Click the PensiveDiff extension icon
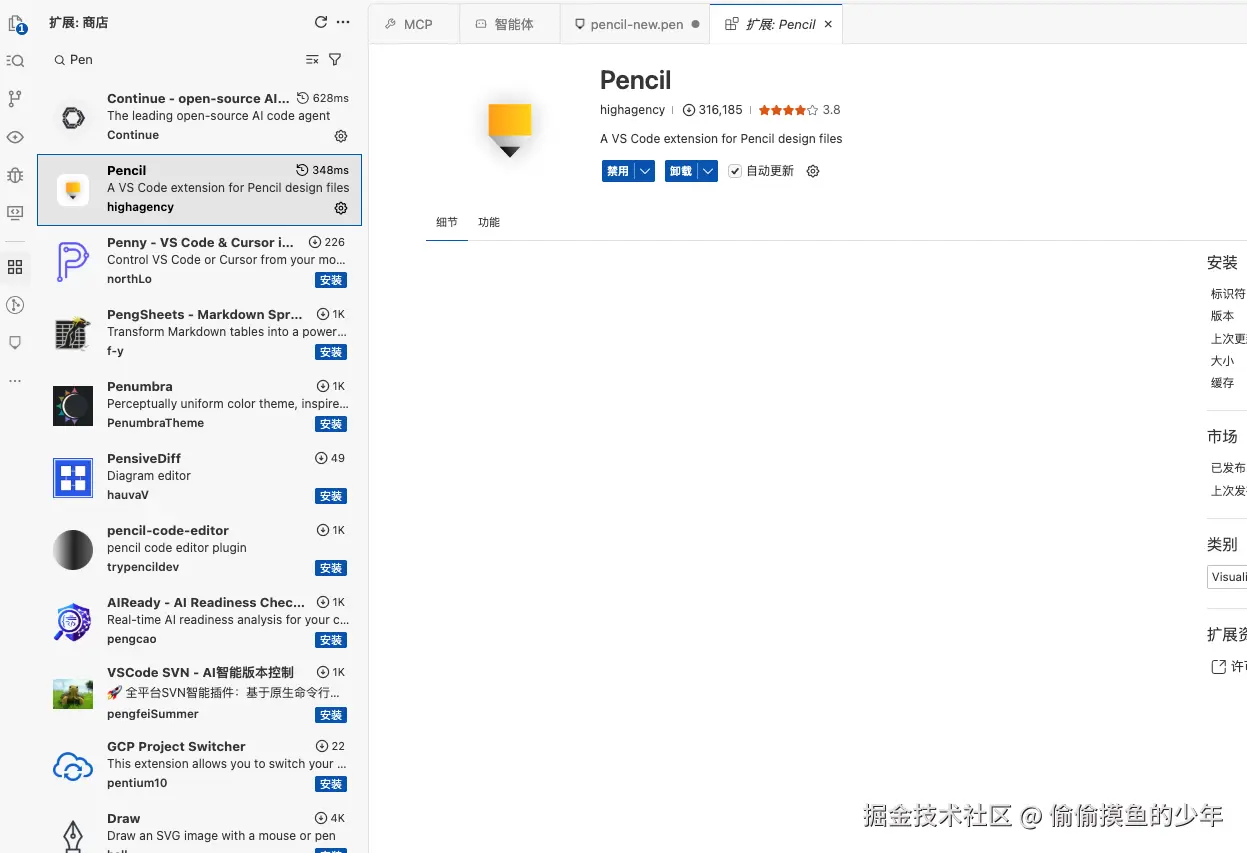1247x853 pixels. click(73, 477)
